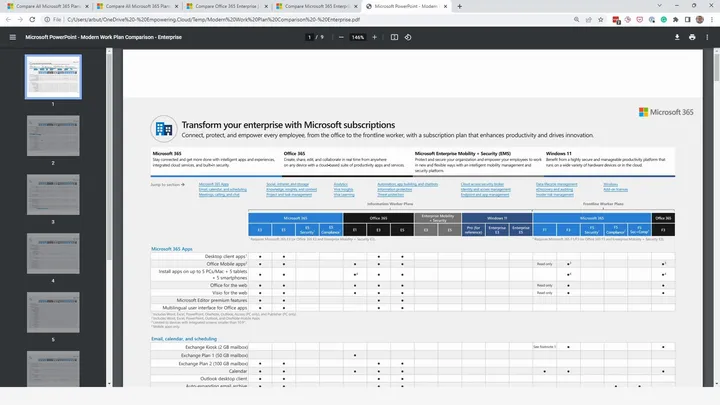The width and height of the screenshot is (720, 405).
Task: Toggle the PDF sidebar menu icon
Action: (x=13, y=37)
